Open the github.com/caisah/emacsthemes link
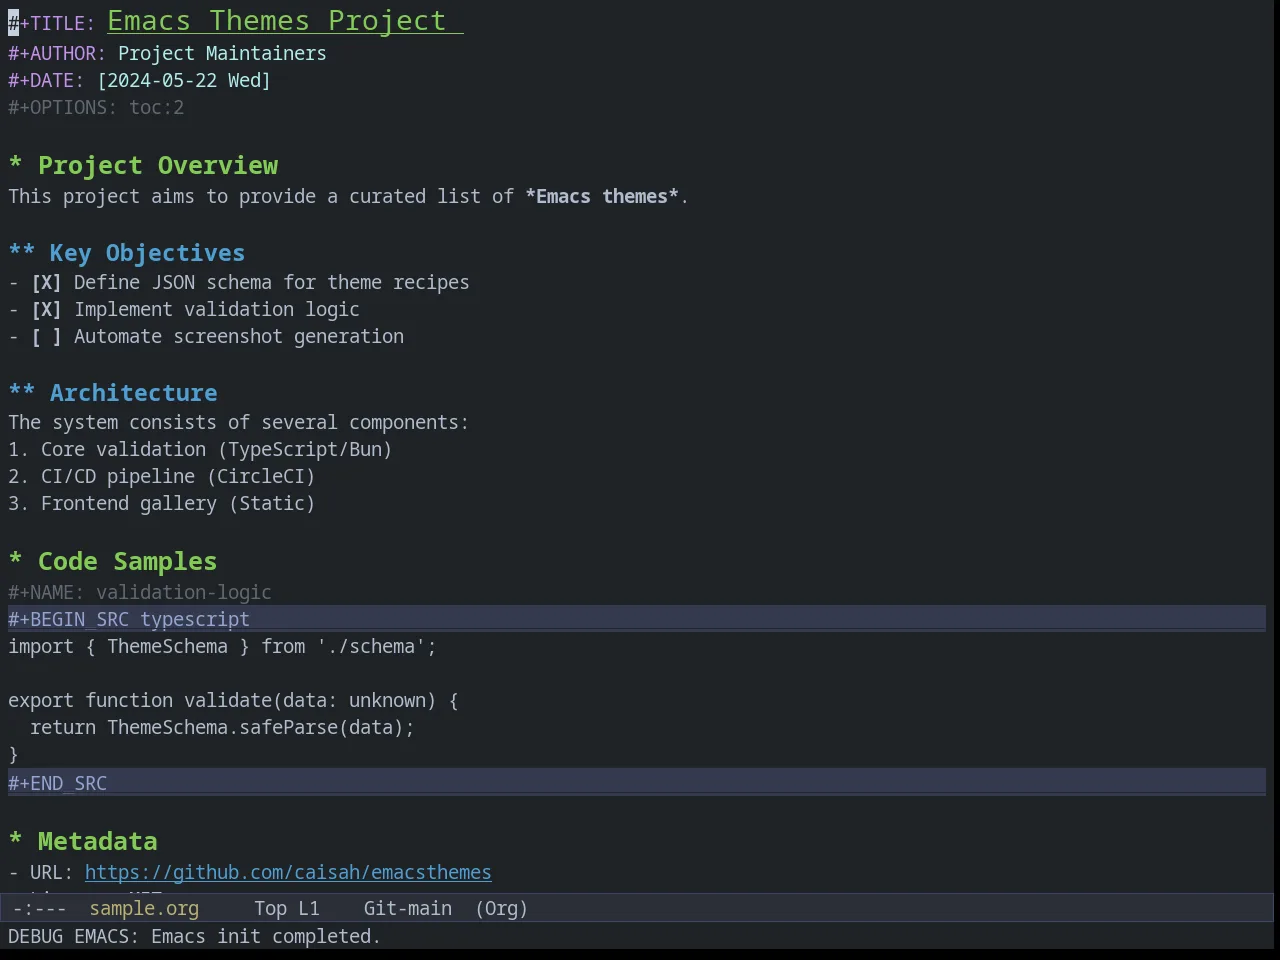This screenshot has height=960, width=1280. coord(288,872)
